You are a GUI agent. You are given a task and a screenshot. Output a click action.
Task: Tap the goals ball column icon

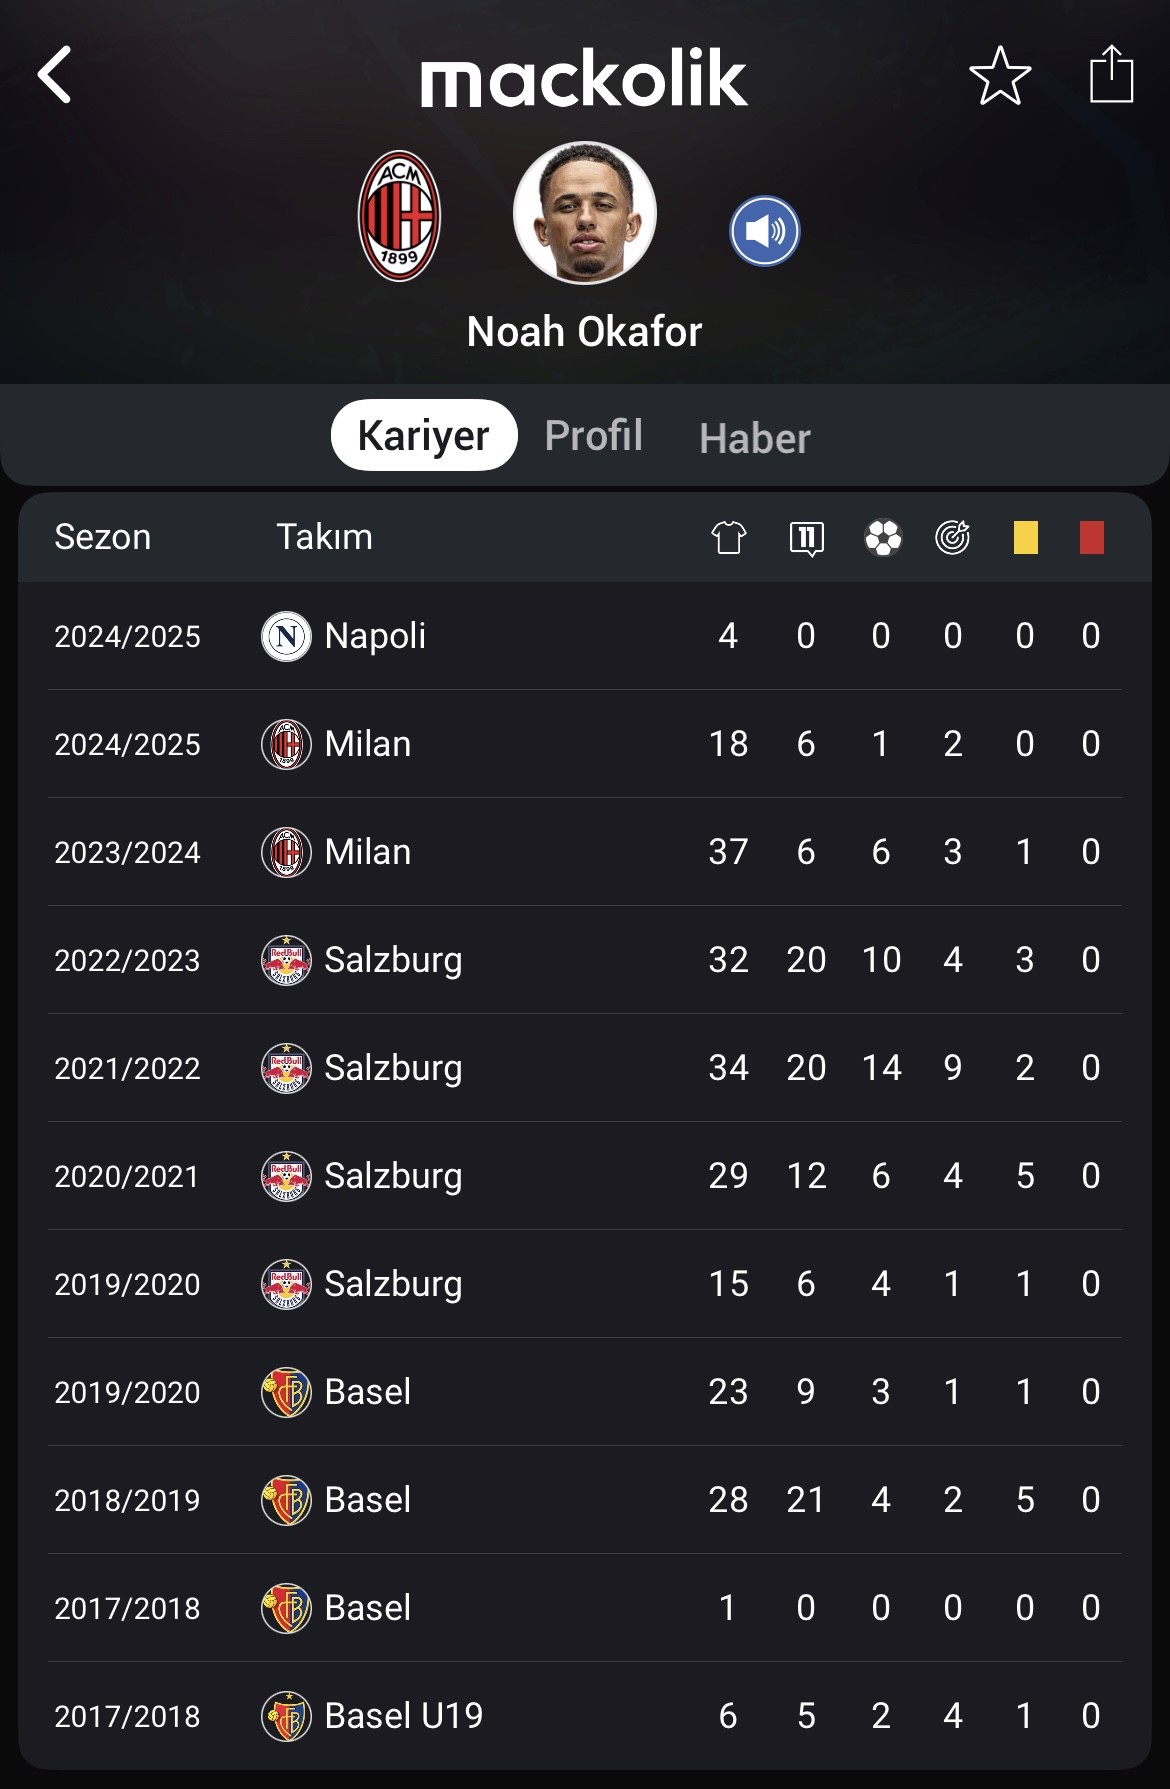pos(883,537)
